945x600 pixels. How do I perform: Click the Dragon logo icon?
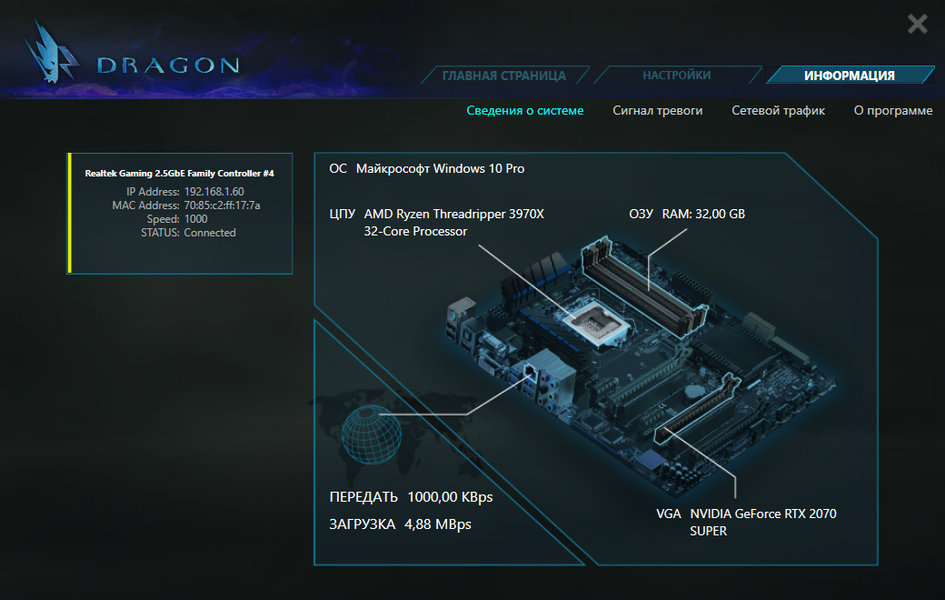(x=51, y=52)
